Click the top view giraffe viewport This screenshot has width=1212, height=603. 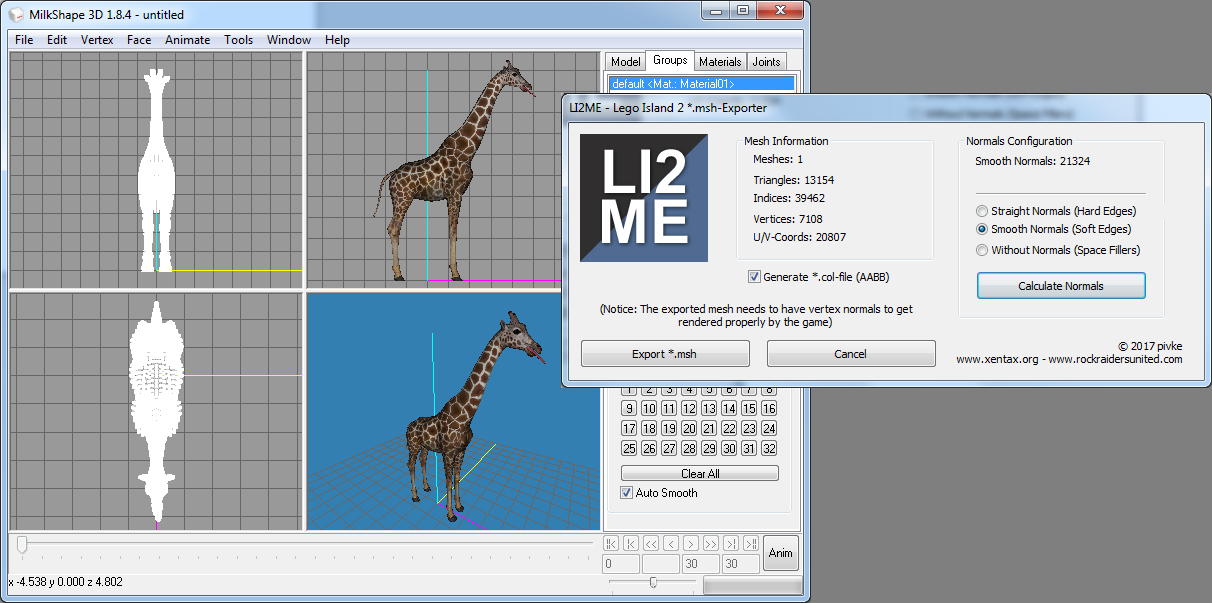(155, 411)
